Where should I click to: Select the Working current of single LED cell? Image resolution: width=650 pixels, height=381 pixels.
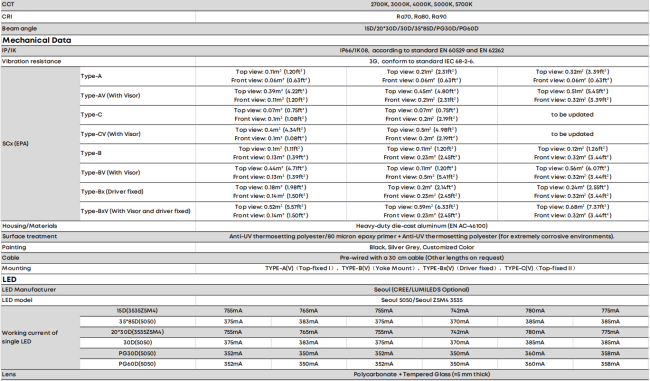click(x=30, y=337)
